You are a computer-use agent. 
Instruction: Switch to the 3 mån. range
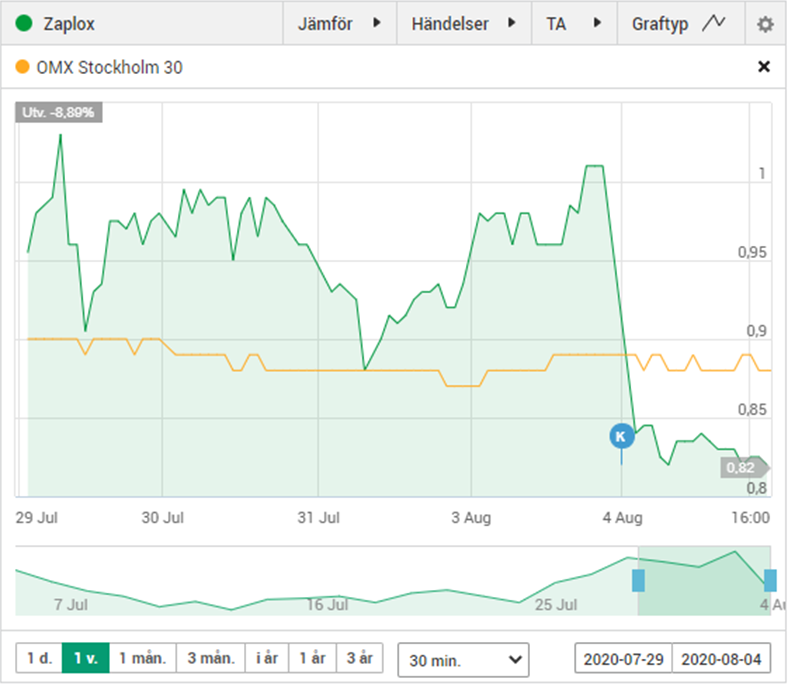[x=211, y=658]
